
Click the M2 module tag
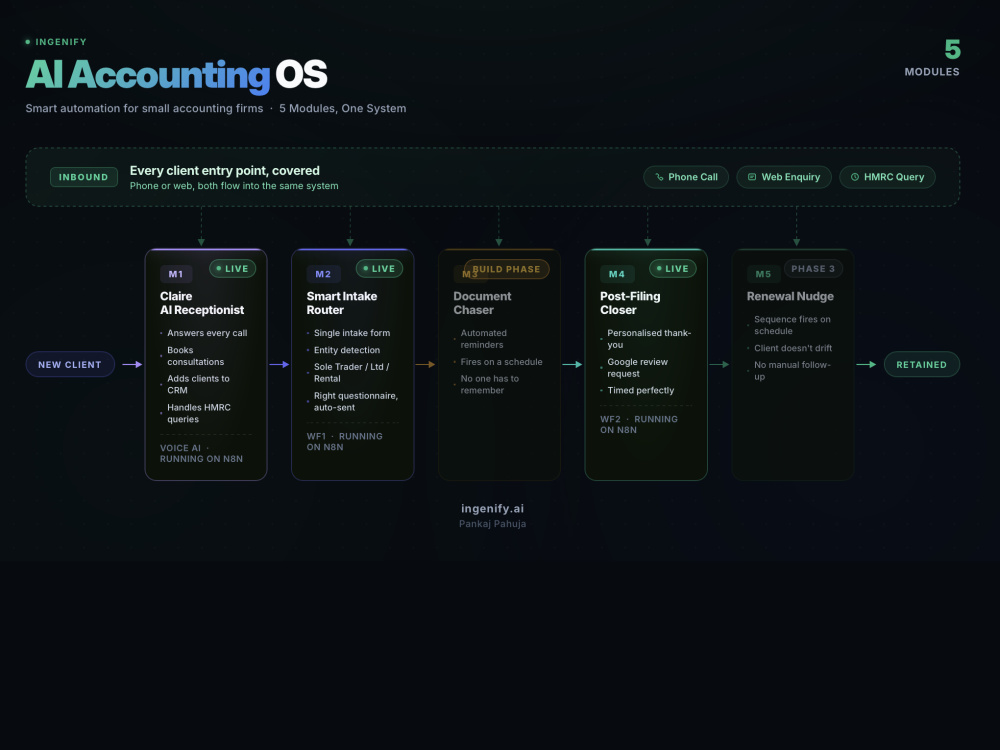(x=323, y=274)
